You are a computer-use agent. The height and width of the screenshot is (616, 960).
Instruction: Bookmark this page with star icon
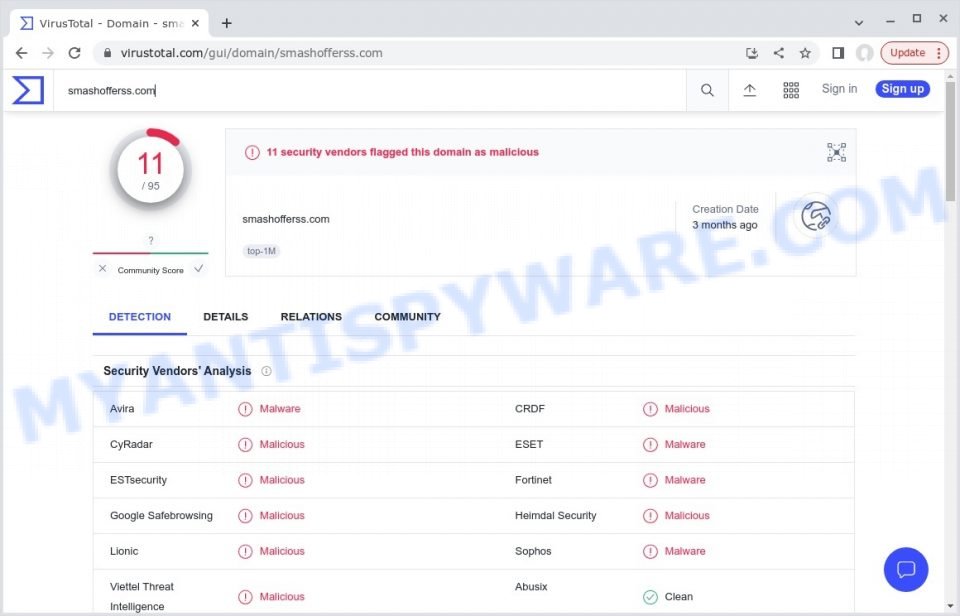pyautogui.click(x=805, y=53)
